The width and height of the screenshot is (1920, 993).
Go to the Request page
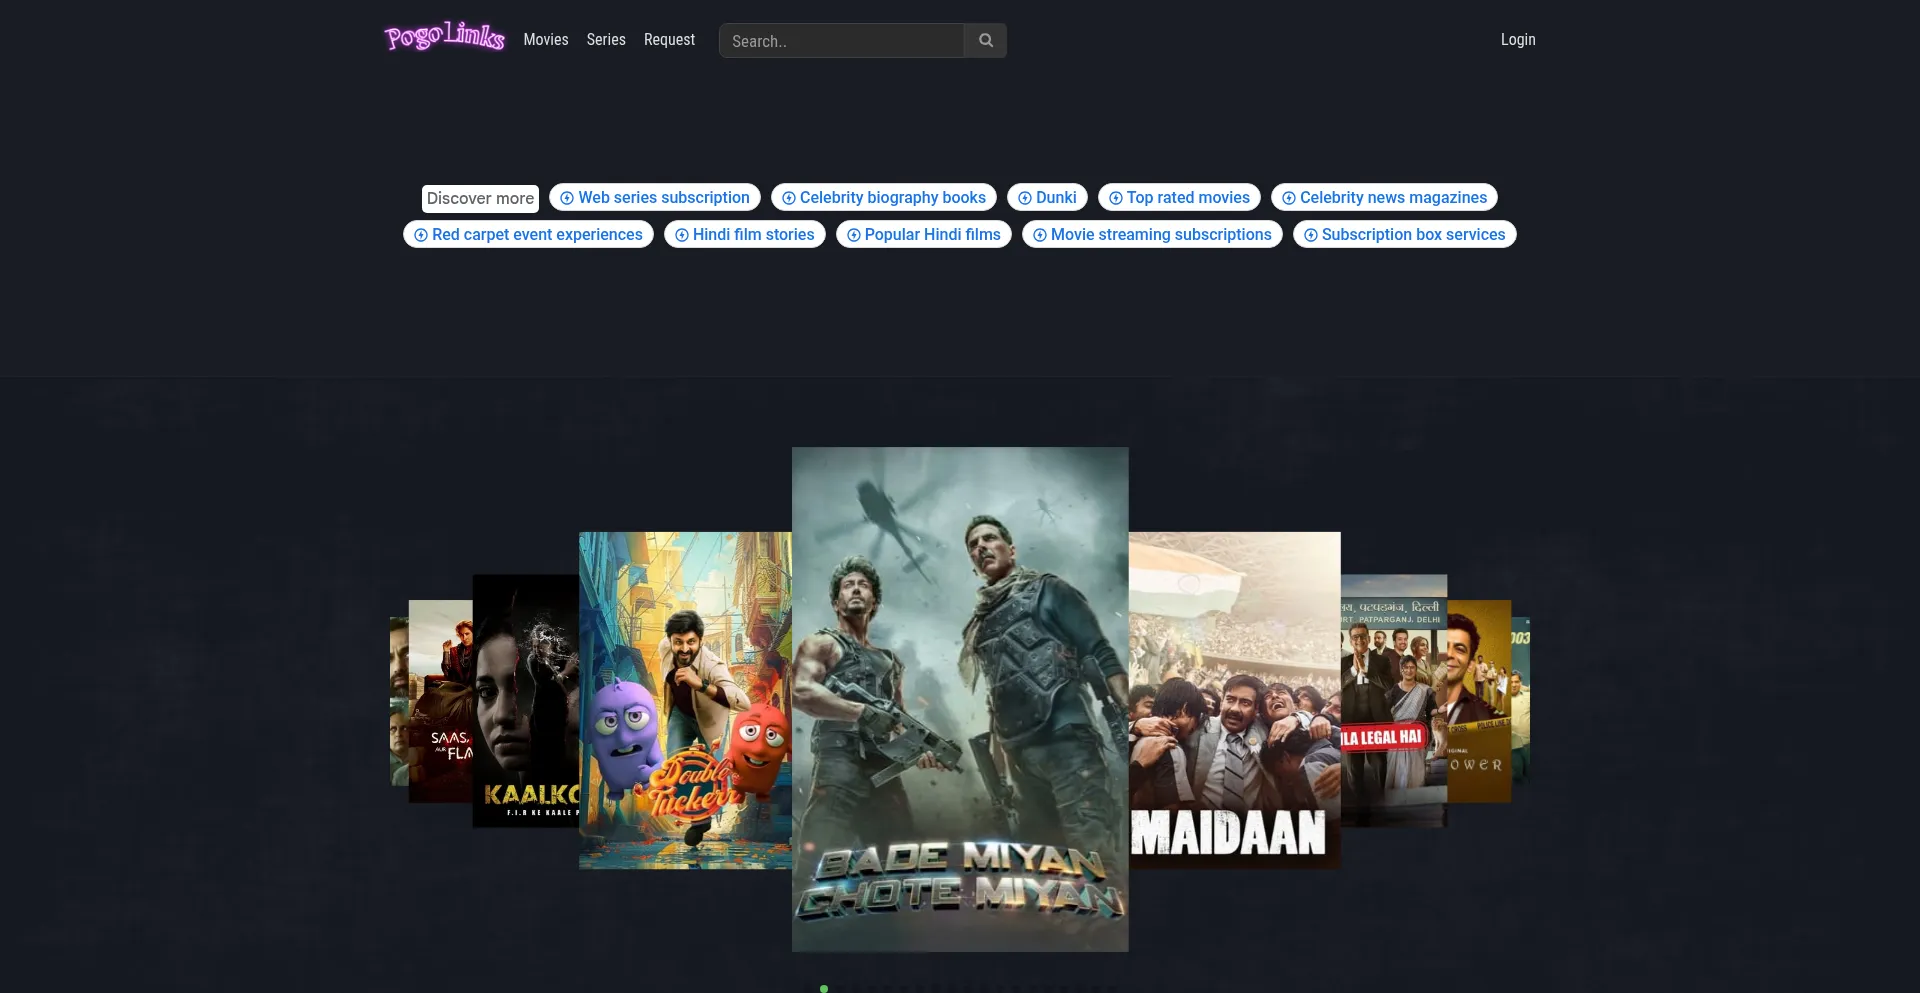tap(669, 40)
